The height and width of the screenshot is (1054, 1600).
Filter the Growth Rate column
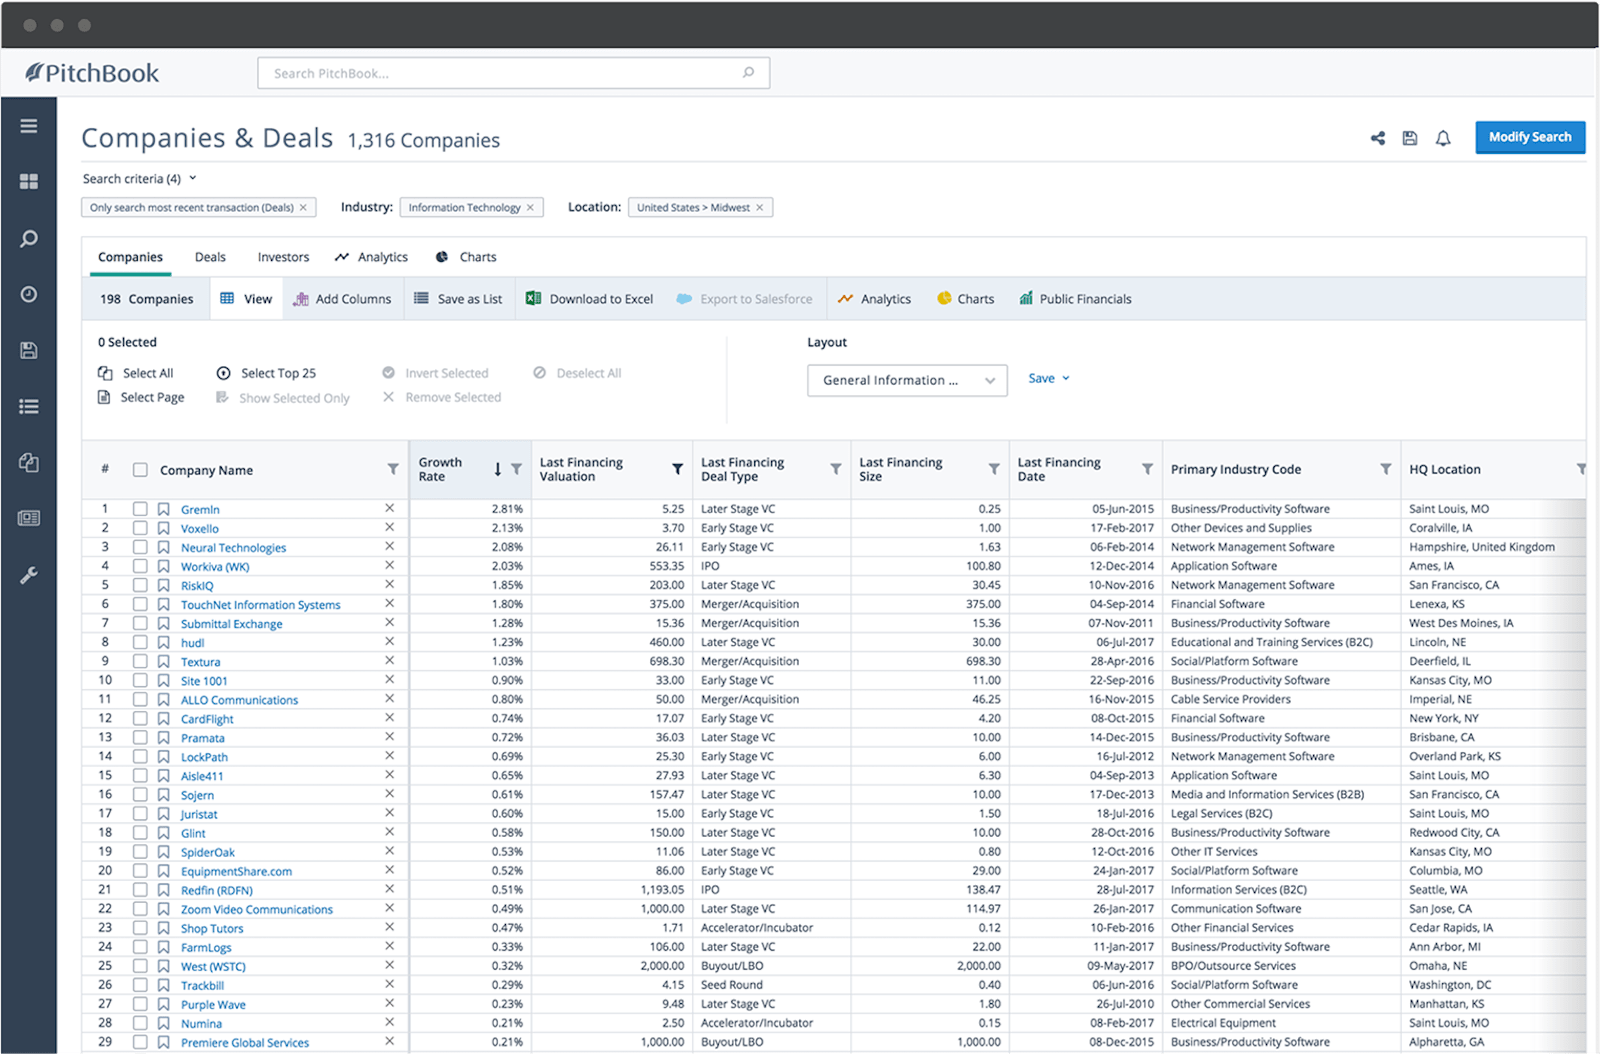coord(516,469)
